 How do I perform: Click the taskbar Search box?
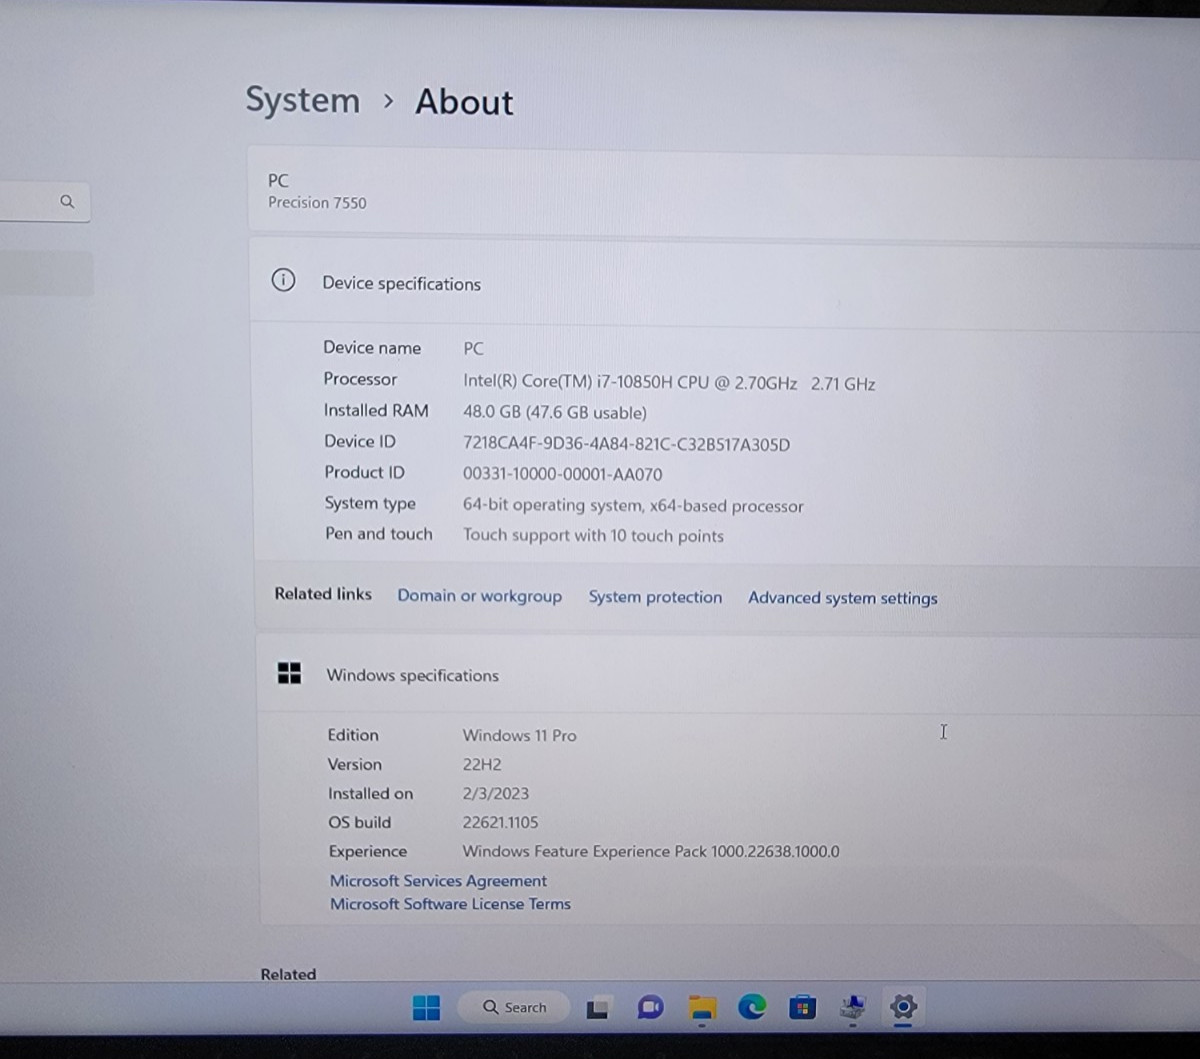coord(514,1007)
